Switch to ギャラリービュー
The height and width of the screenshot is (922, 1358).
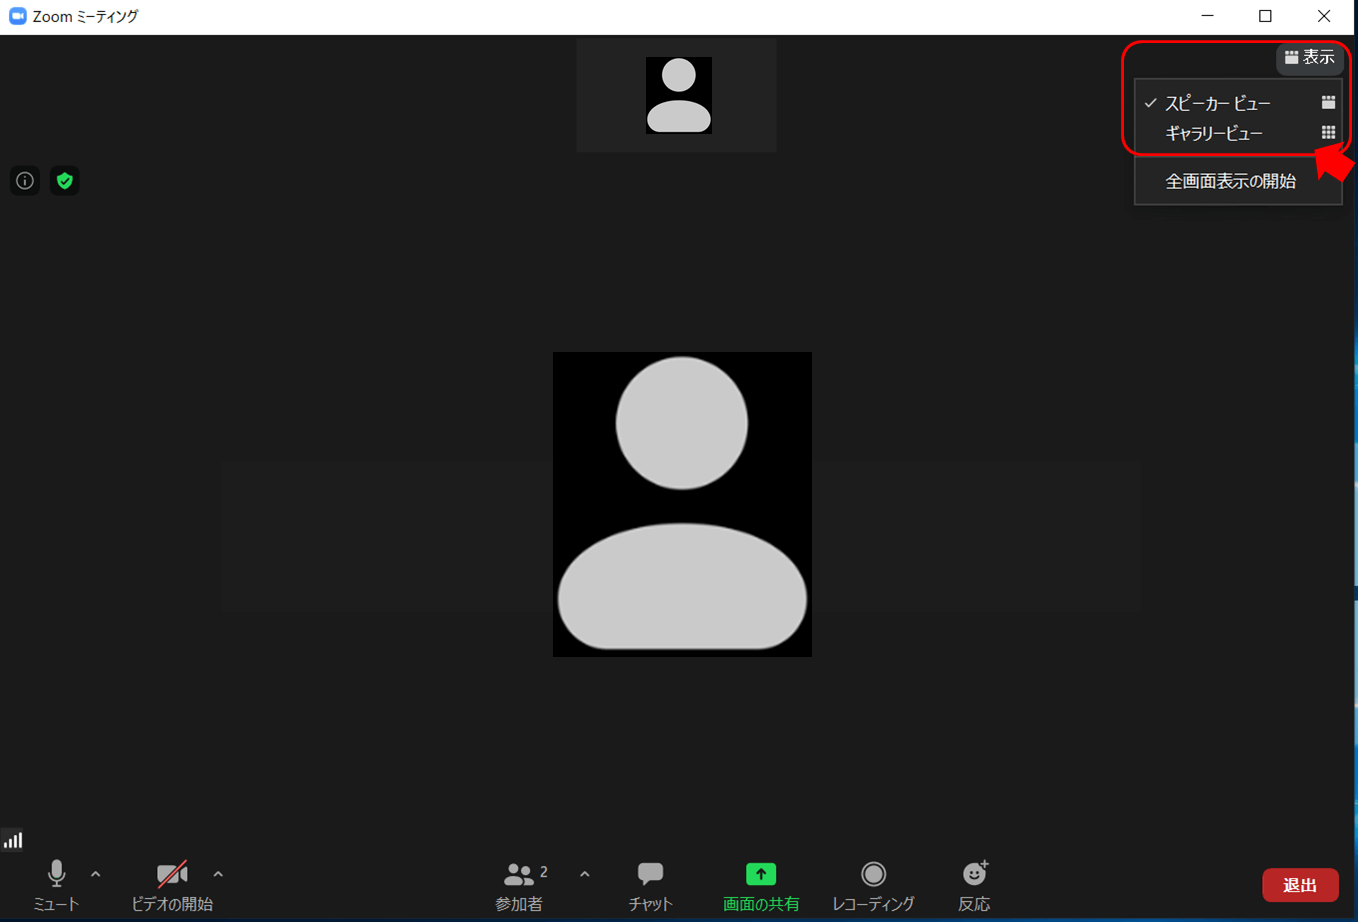(x=1239, y=133)
